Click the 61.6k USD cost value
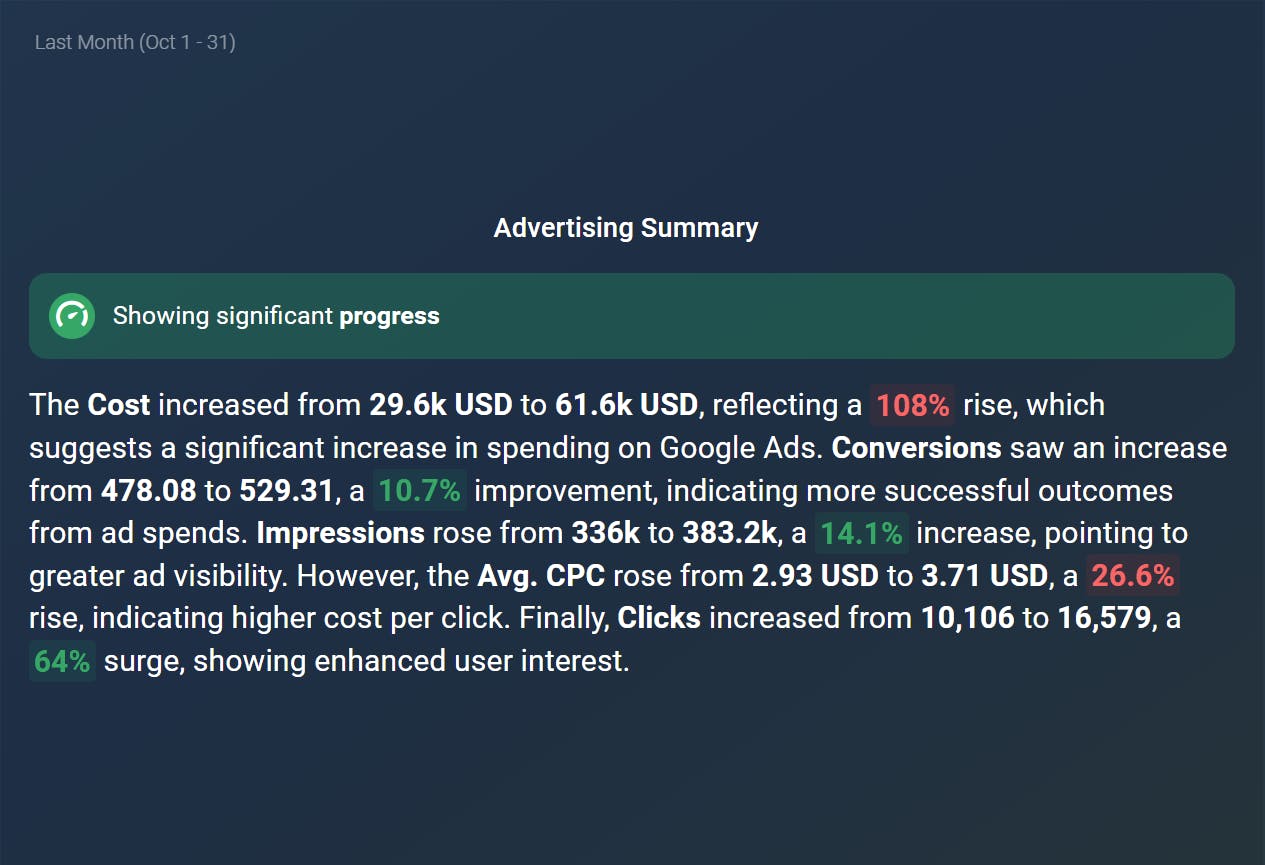The width and height of the screenshot is (1265, 865). (625, 405)
